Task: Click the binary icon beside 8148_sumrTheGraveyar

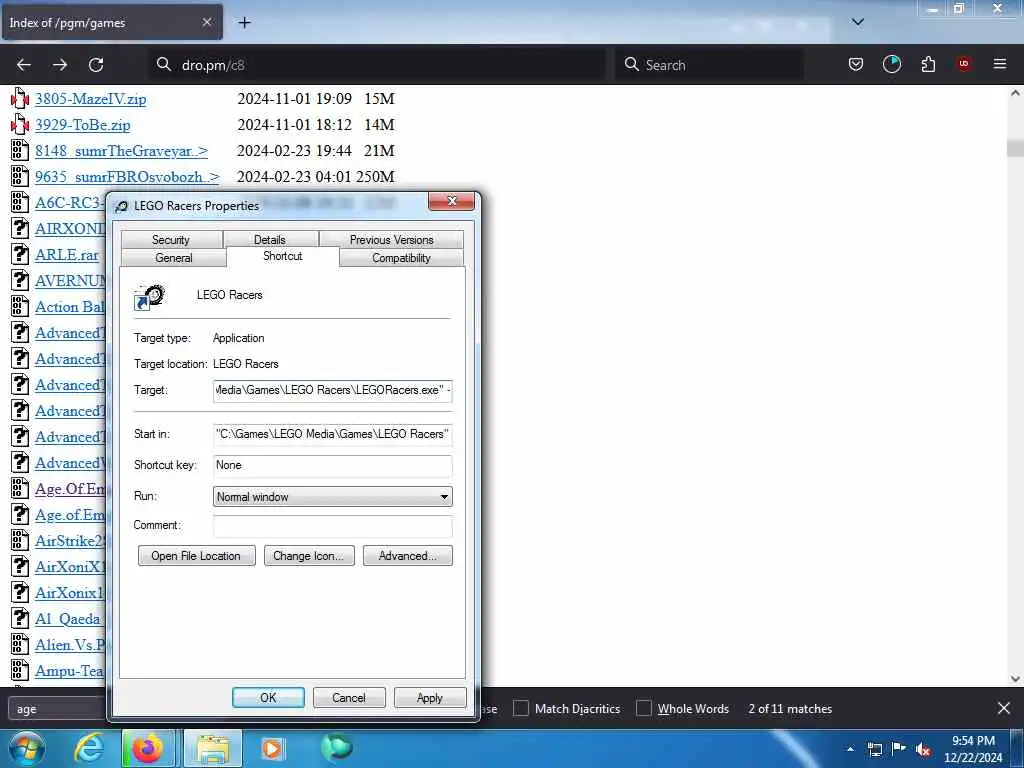Action: [20, 151]
